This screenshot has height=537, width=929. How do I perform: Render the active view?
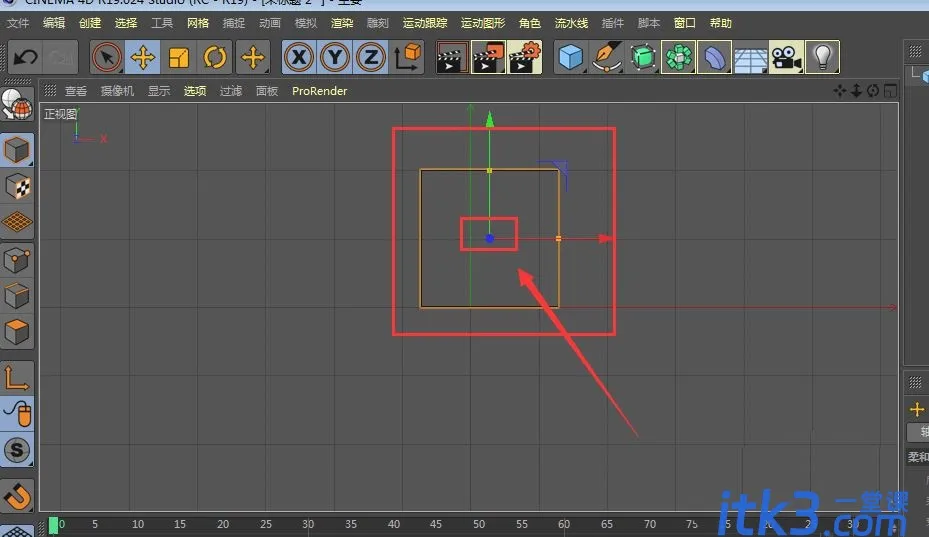pos(452,57)
